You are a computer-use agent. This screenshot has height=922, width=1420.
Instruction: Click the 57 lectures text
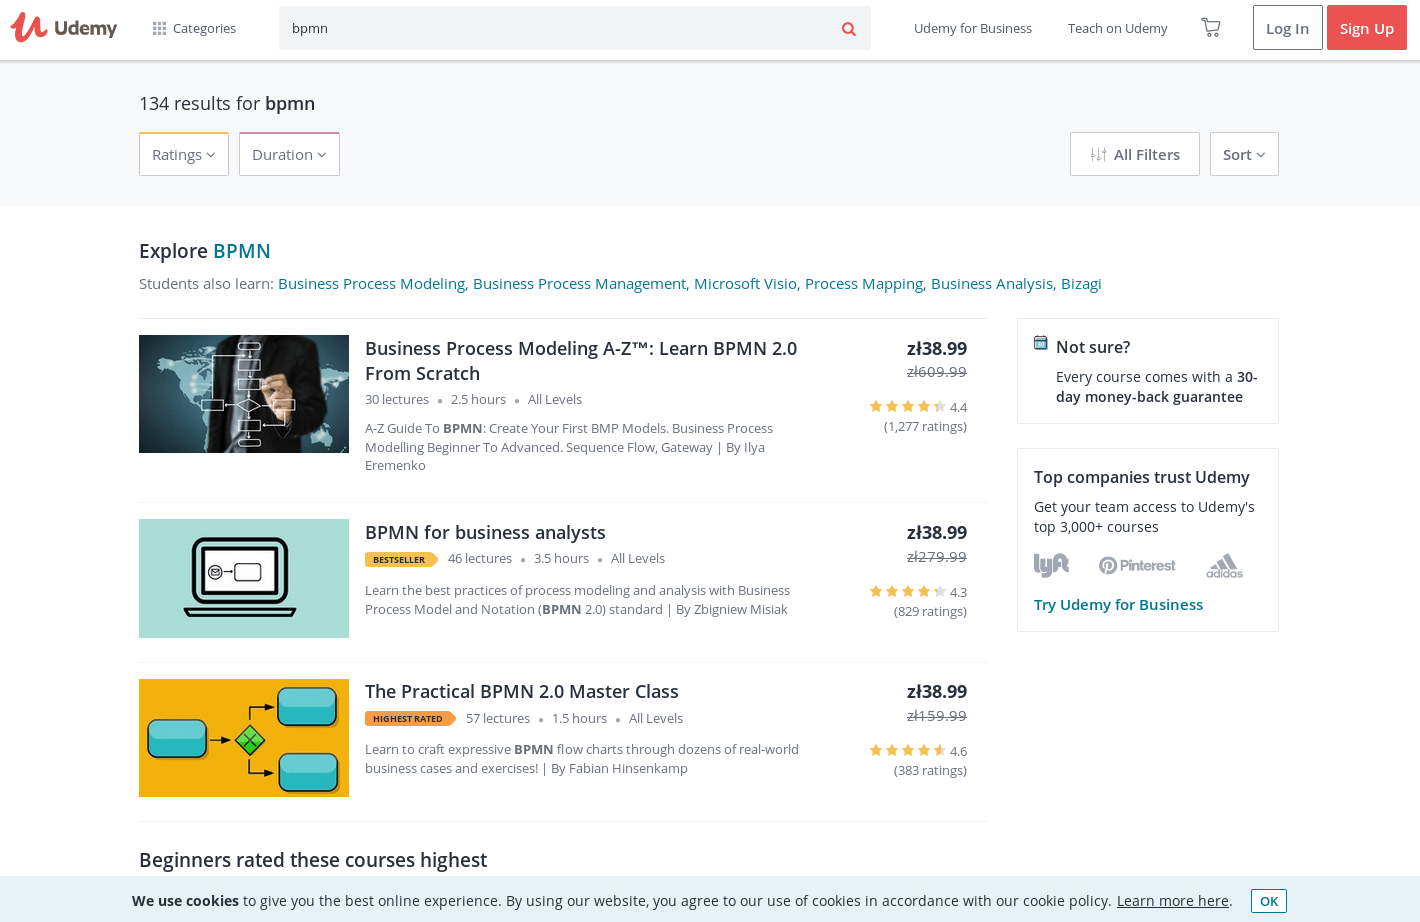click(x=498, y=719)
